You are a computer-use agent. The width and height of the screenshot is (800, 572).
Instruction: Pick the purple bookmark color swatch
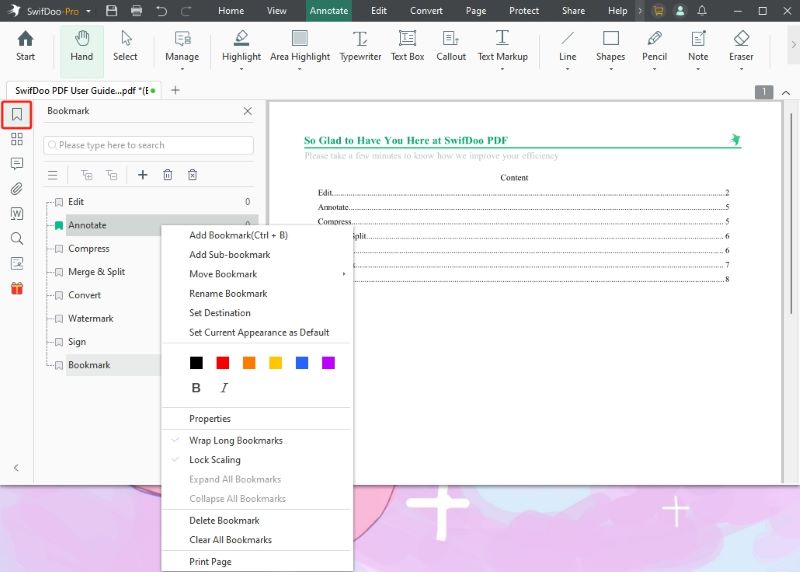pos(329,363)
